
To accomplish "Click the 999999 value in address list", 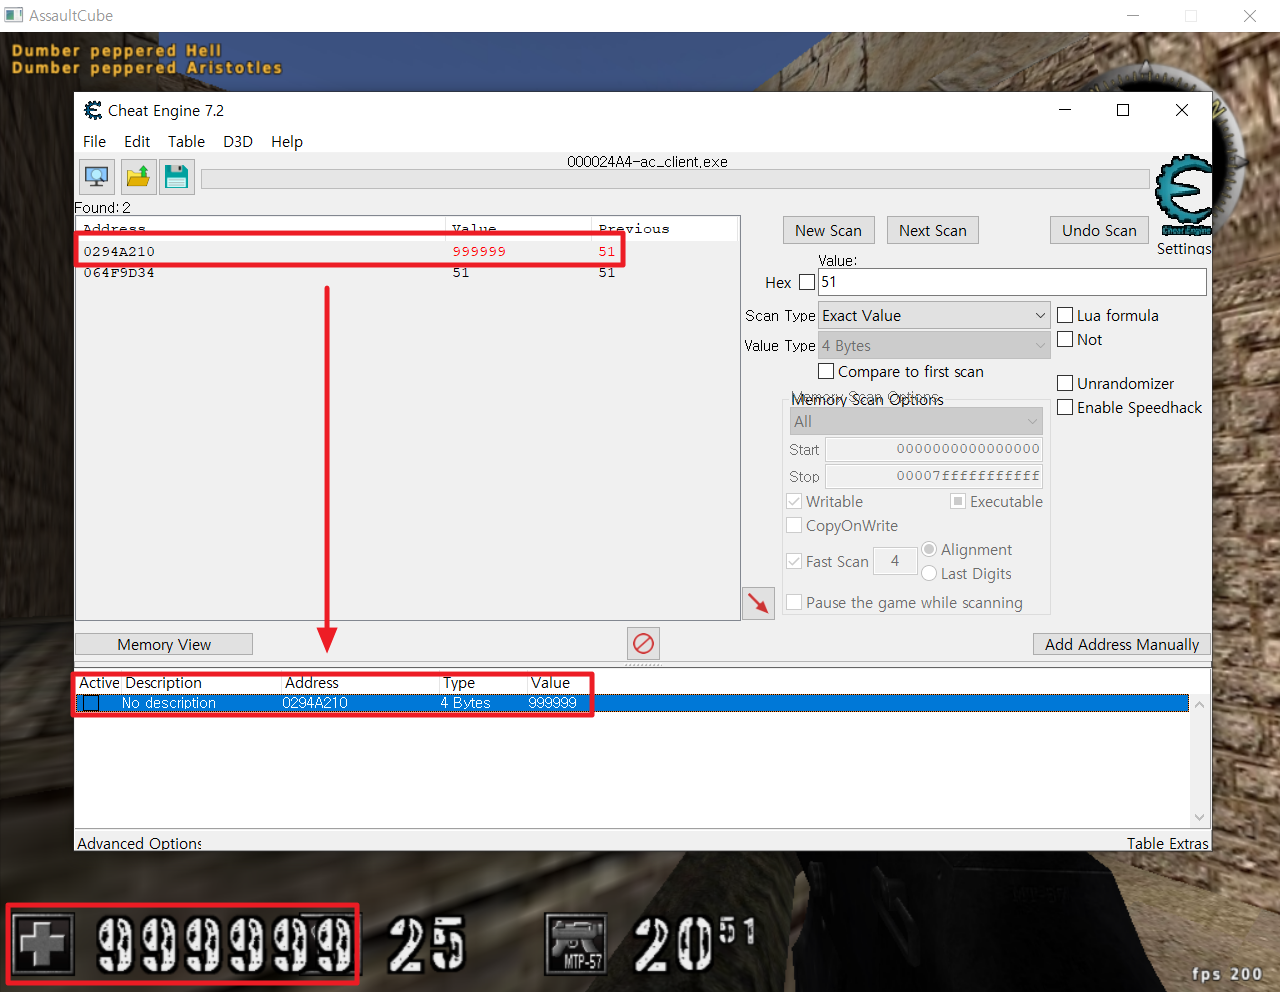I will (552, 703).
